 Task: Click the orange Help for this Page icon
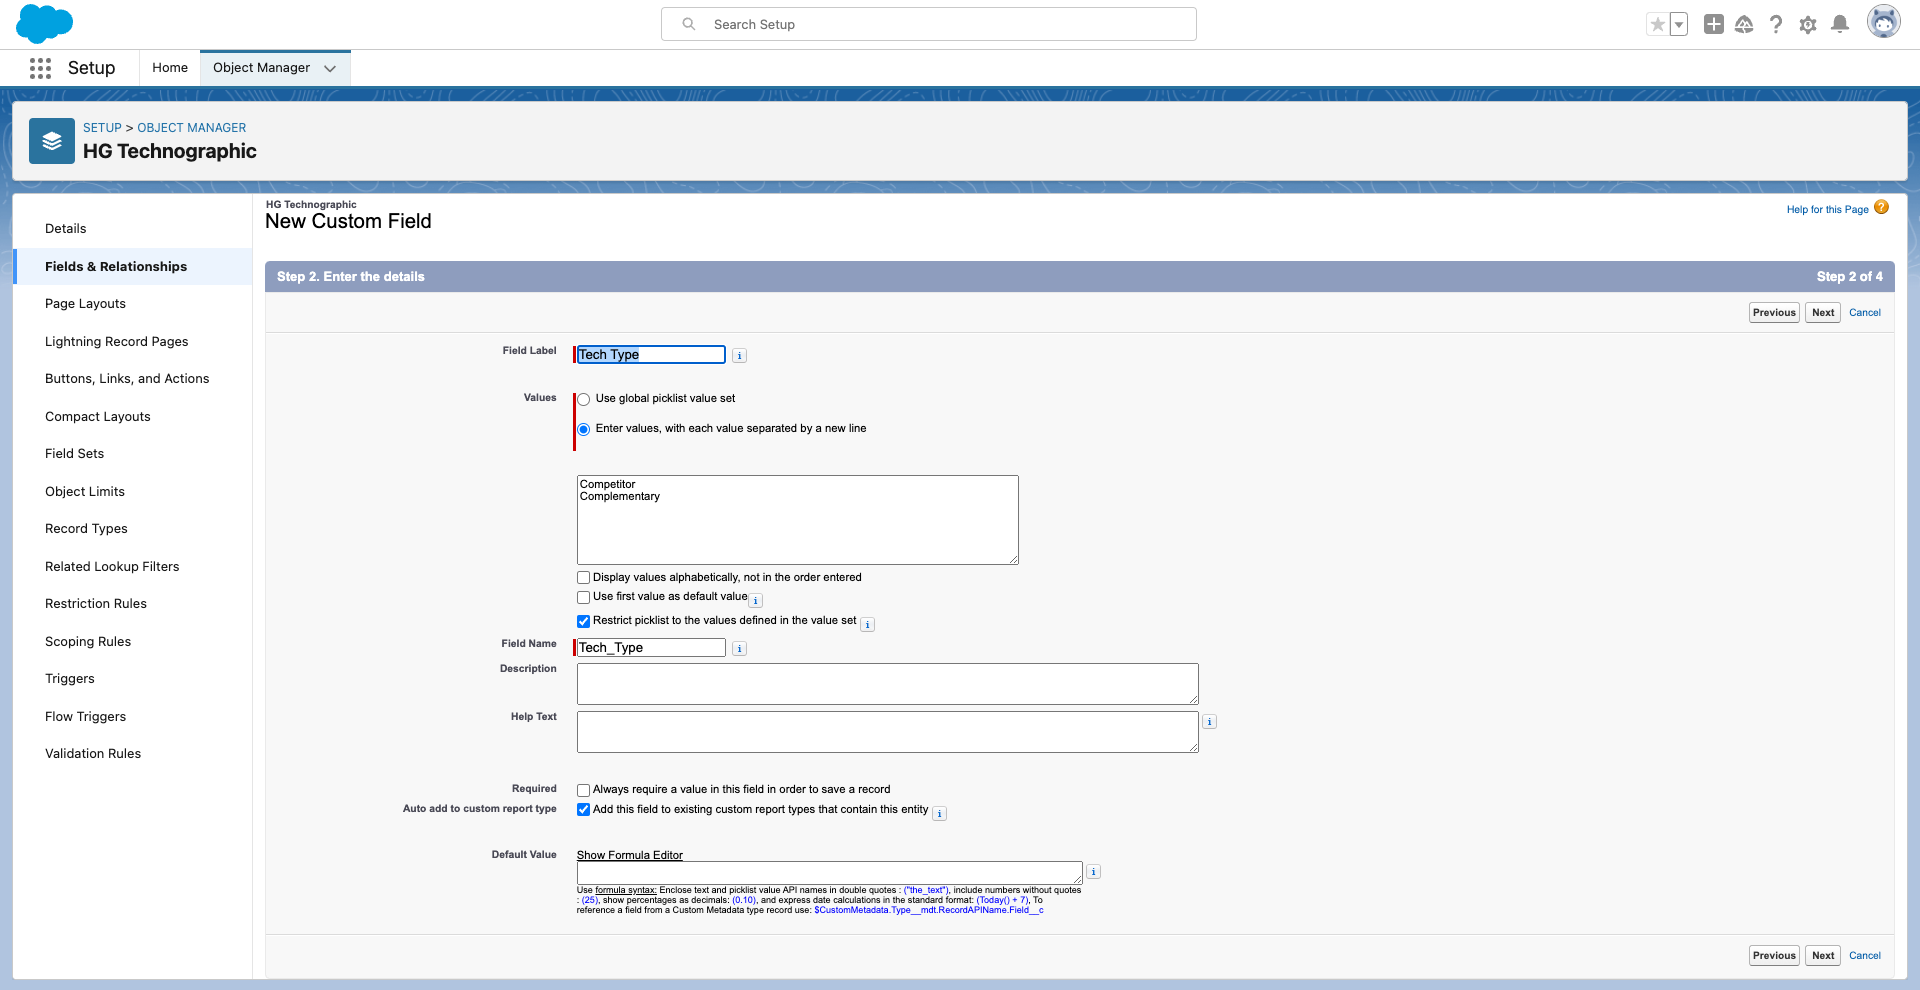click(1882, 207)
